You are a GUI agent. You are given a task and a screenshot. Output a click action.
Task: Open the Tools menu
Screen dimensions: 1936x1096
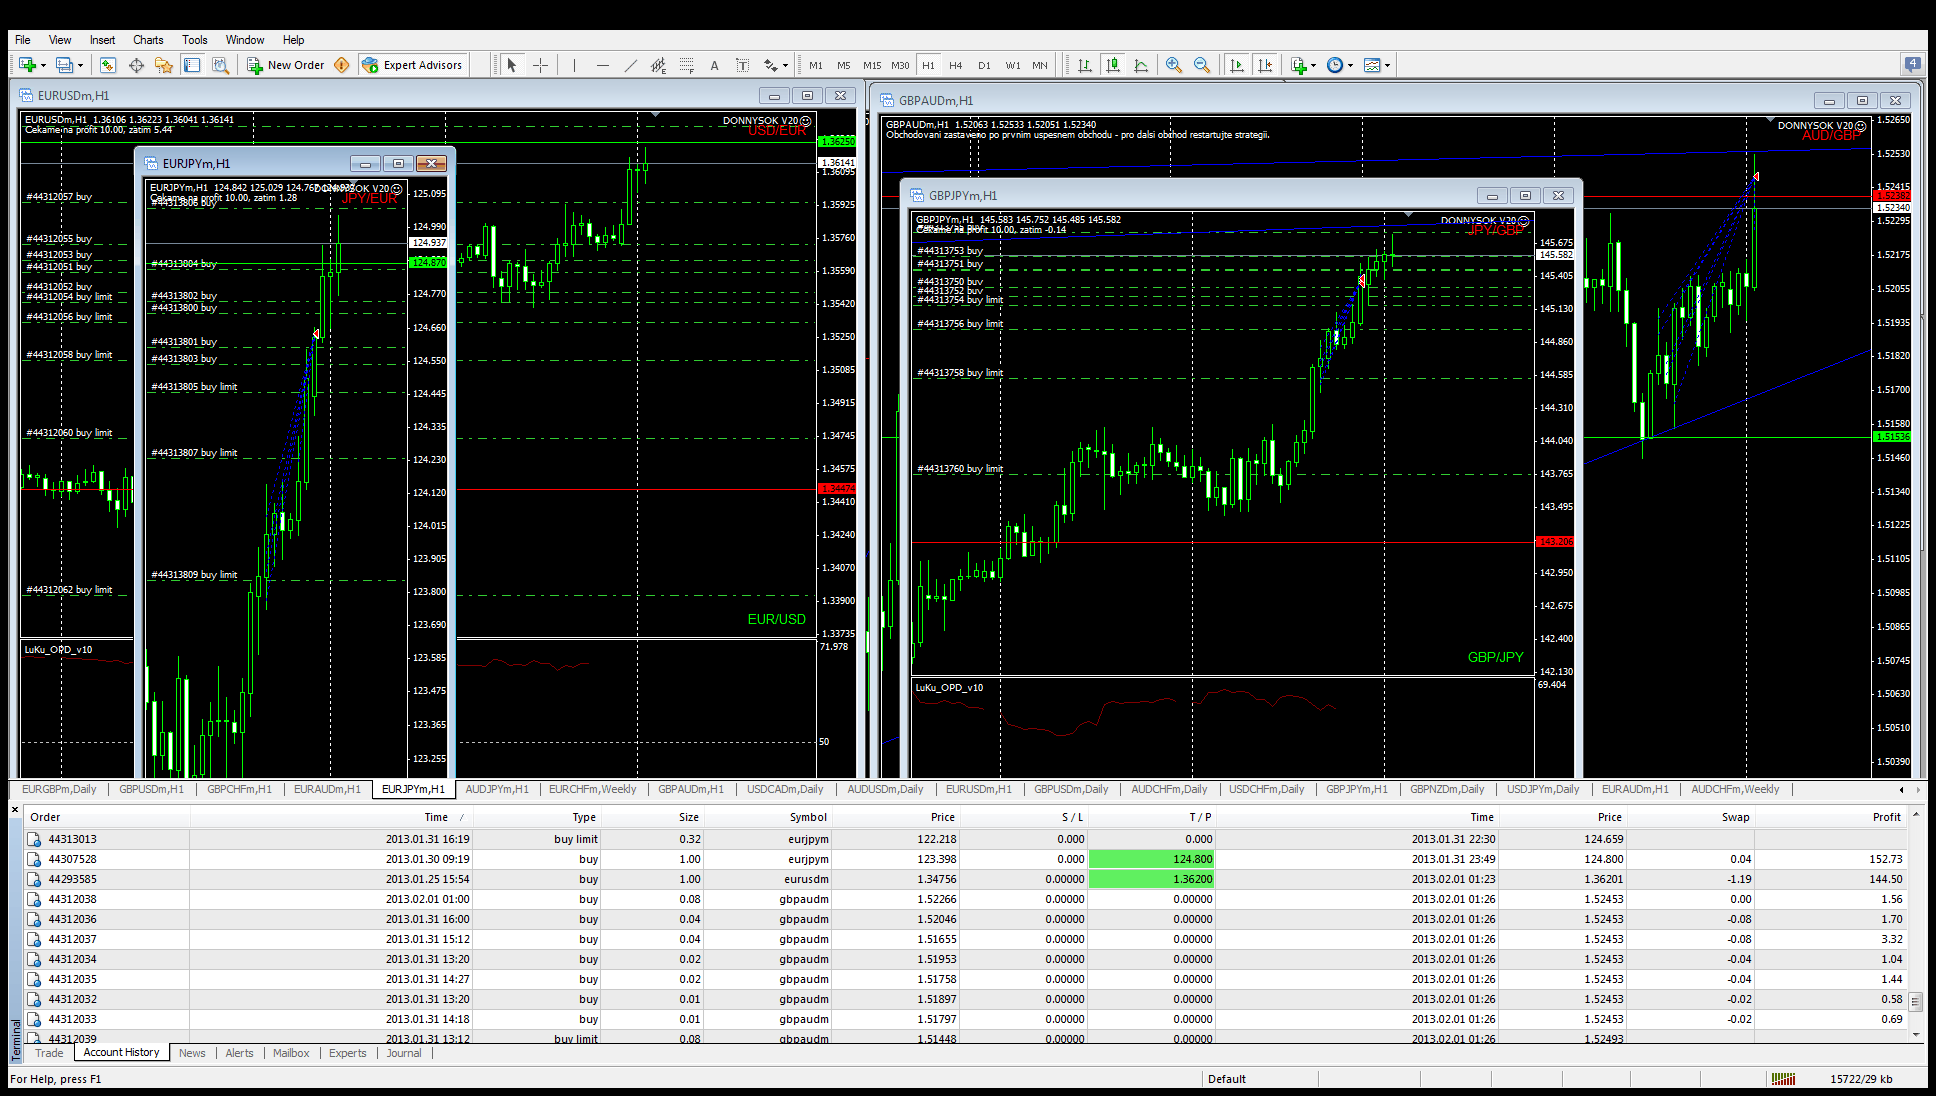pos(195,40)
